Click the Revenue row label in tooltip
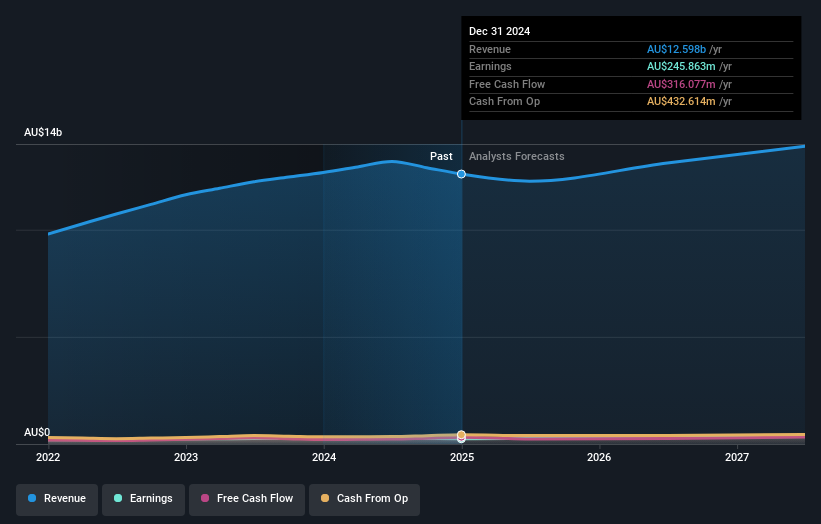 490,49
